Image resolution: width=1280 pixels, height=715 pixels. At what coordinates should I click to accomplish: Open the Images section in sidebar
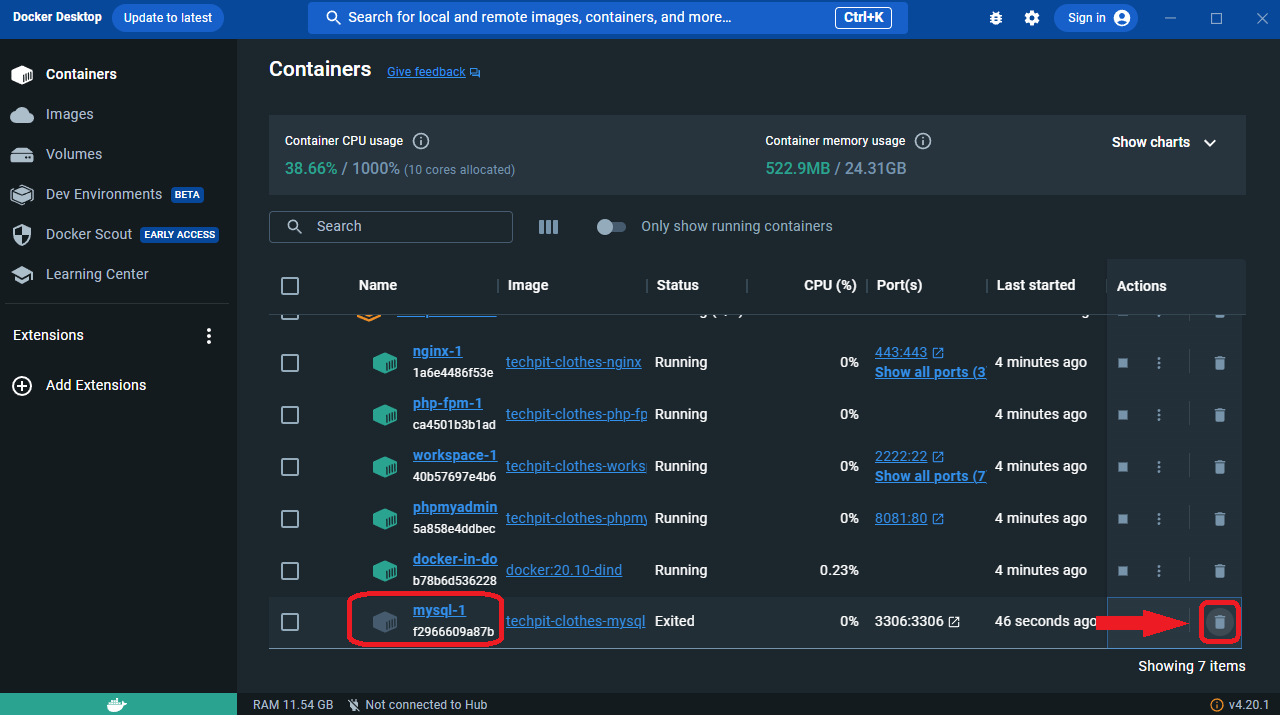pyautogui.click(x=69, y=114)
